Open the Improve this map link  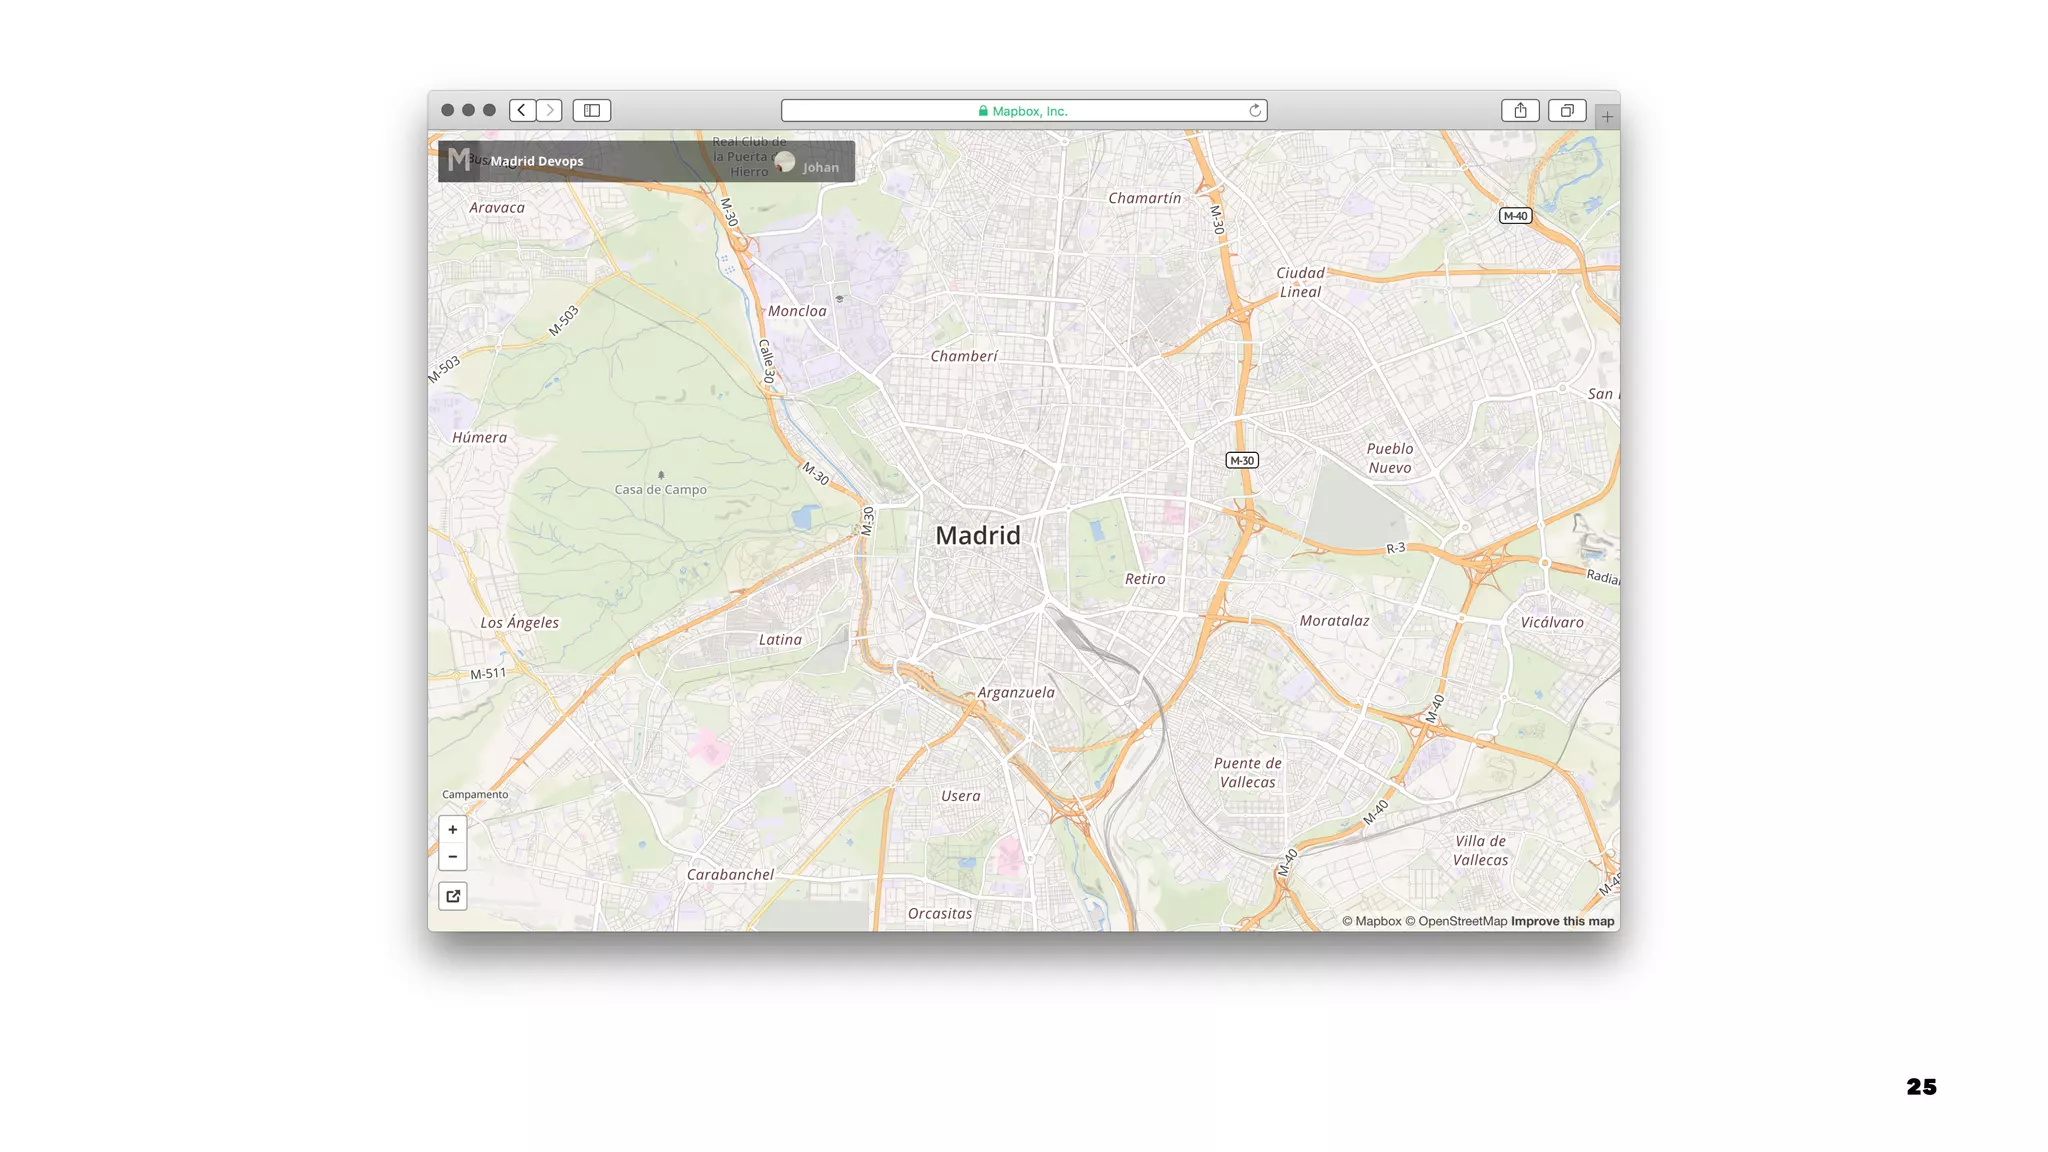[1562, 922]
